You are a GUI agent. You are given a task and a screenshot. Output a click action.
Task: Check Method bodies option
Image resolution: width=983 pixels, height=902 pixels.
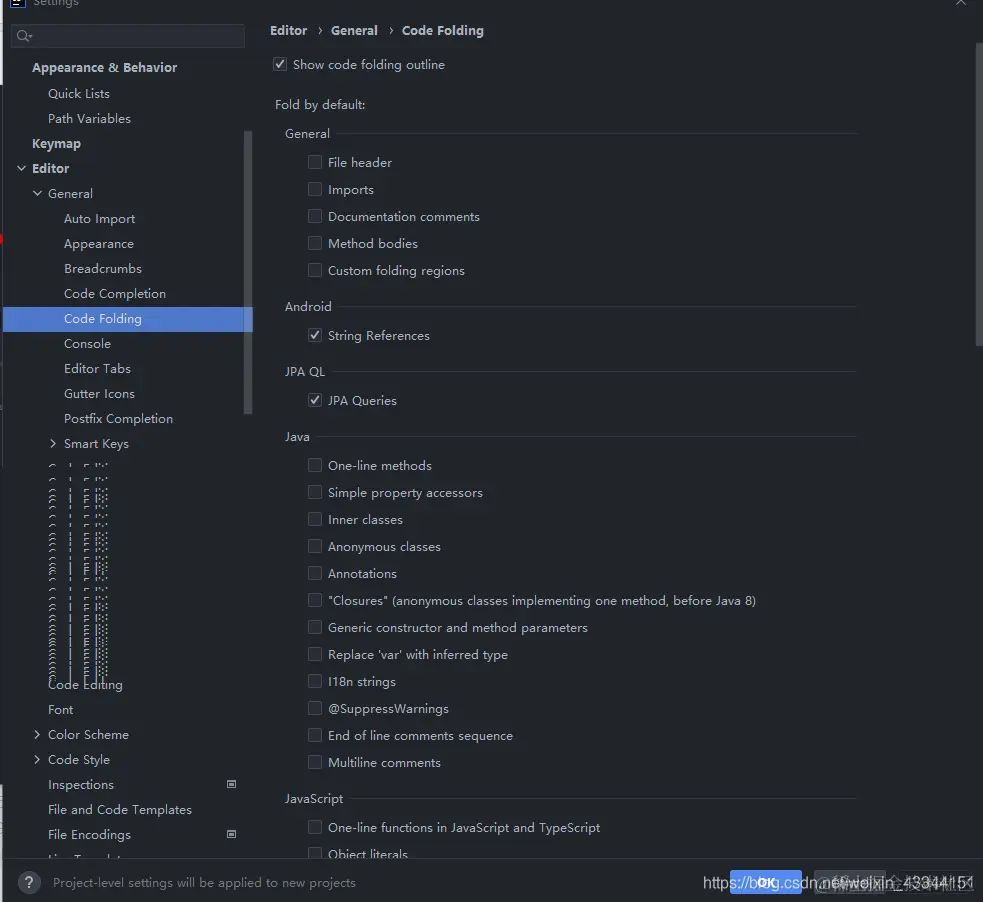pos(315,243)
